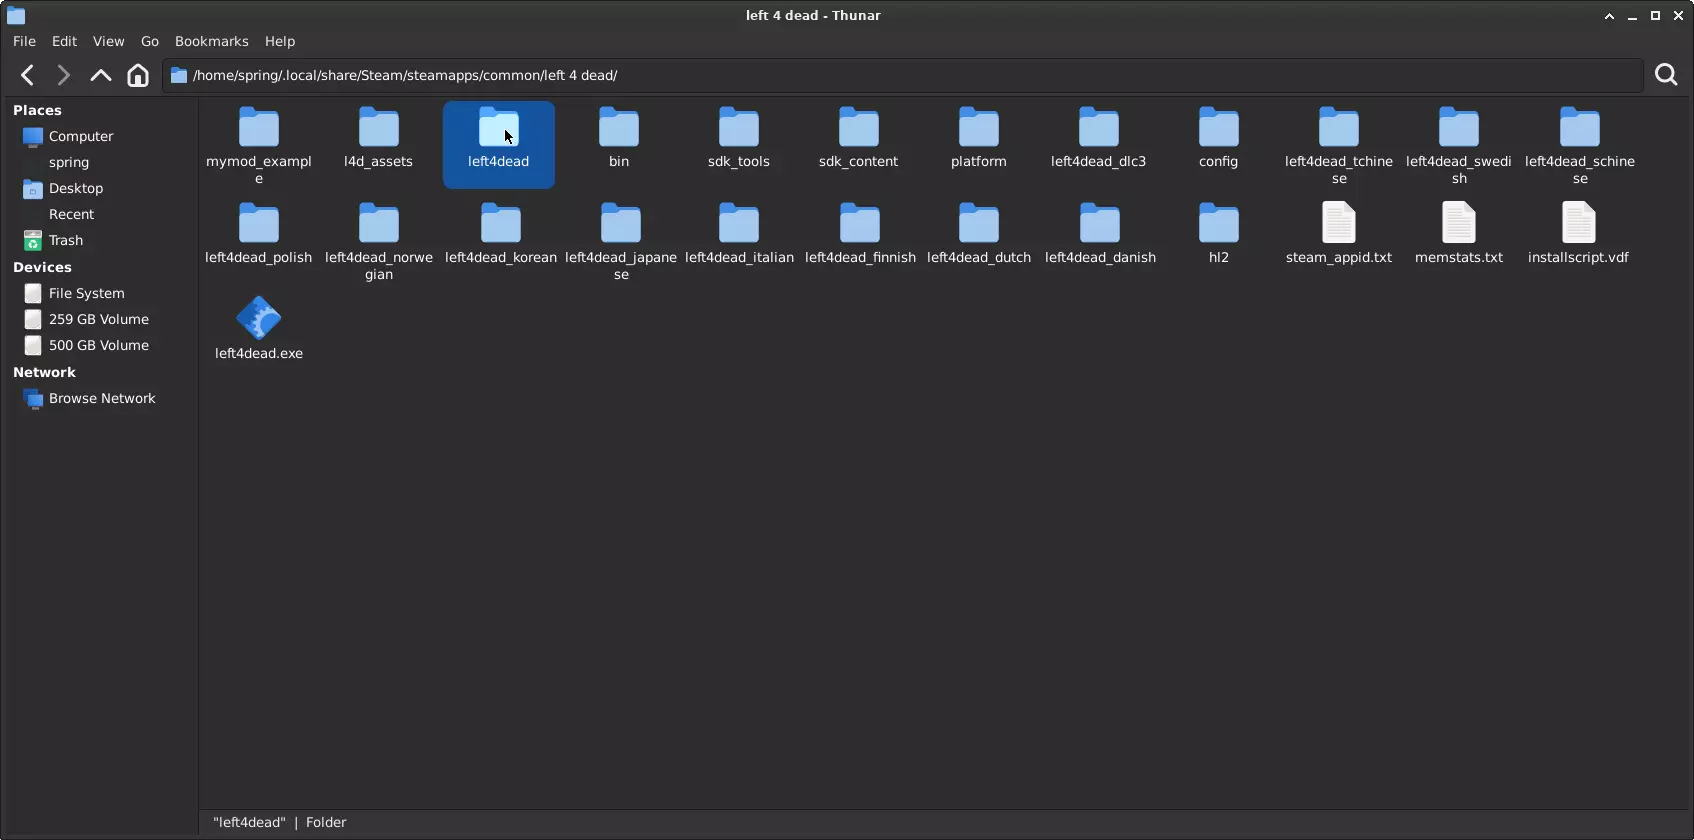The height and width of the screenshot is (840, 1694).
Task: Open the View menu
Action: 108,41
